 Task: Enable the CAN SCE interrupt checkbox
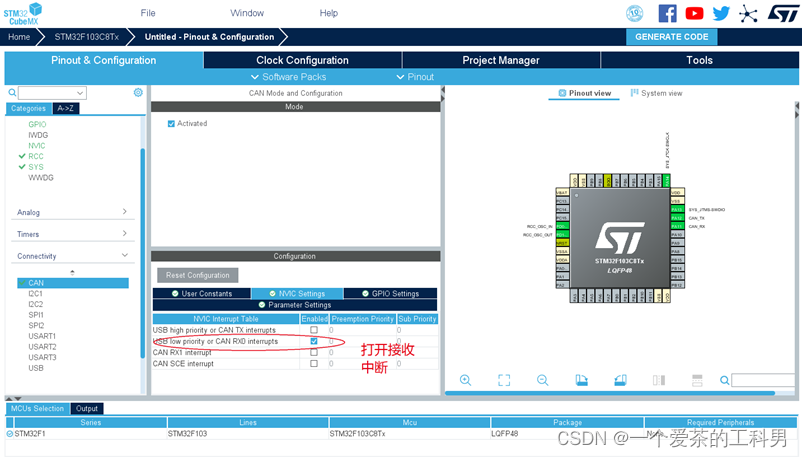tap(314, 363)
